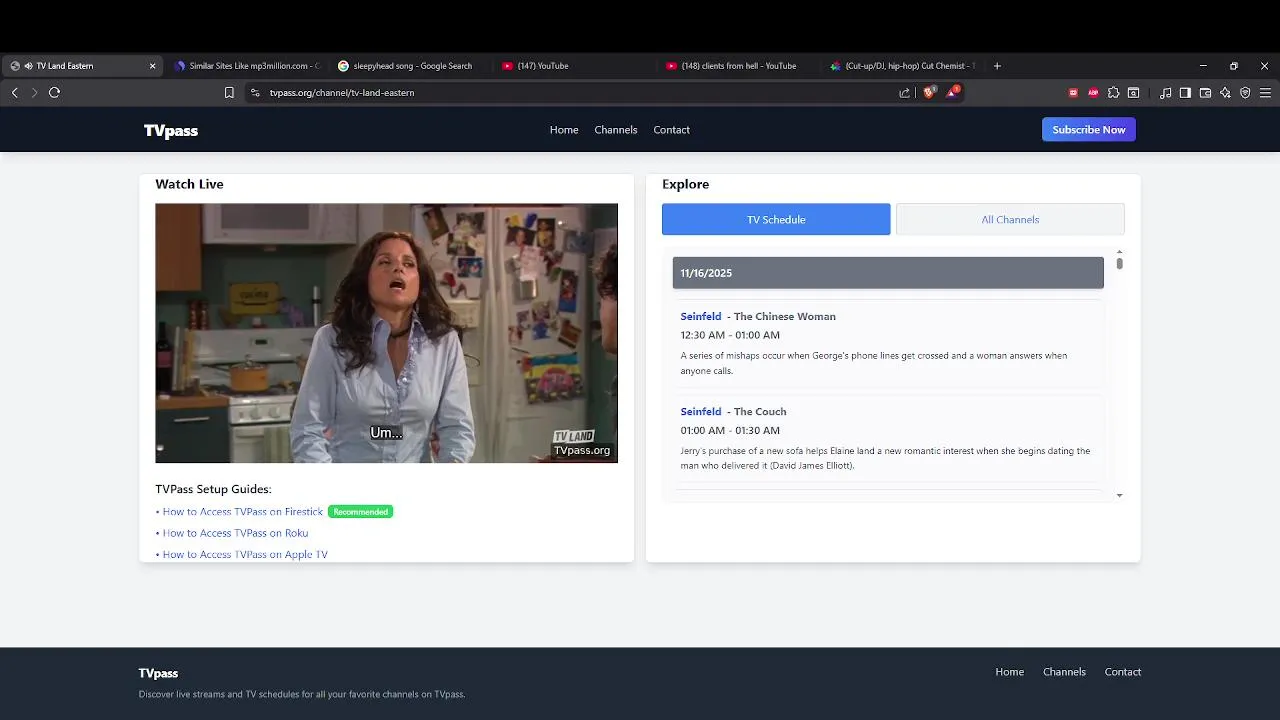The image size is (1280, 720).
Task: Open the Brave Wallet icon
Action: [1205, 92]
